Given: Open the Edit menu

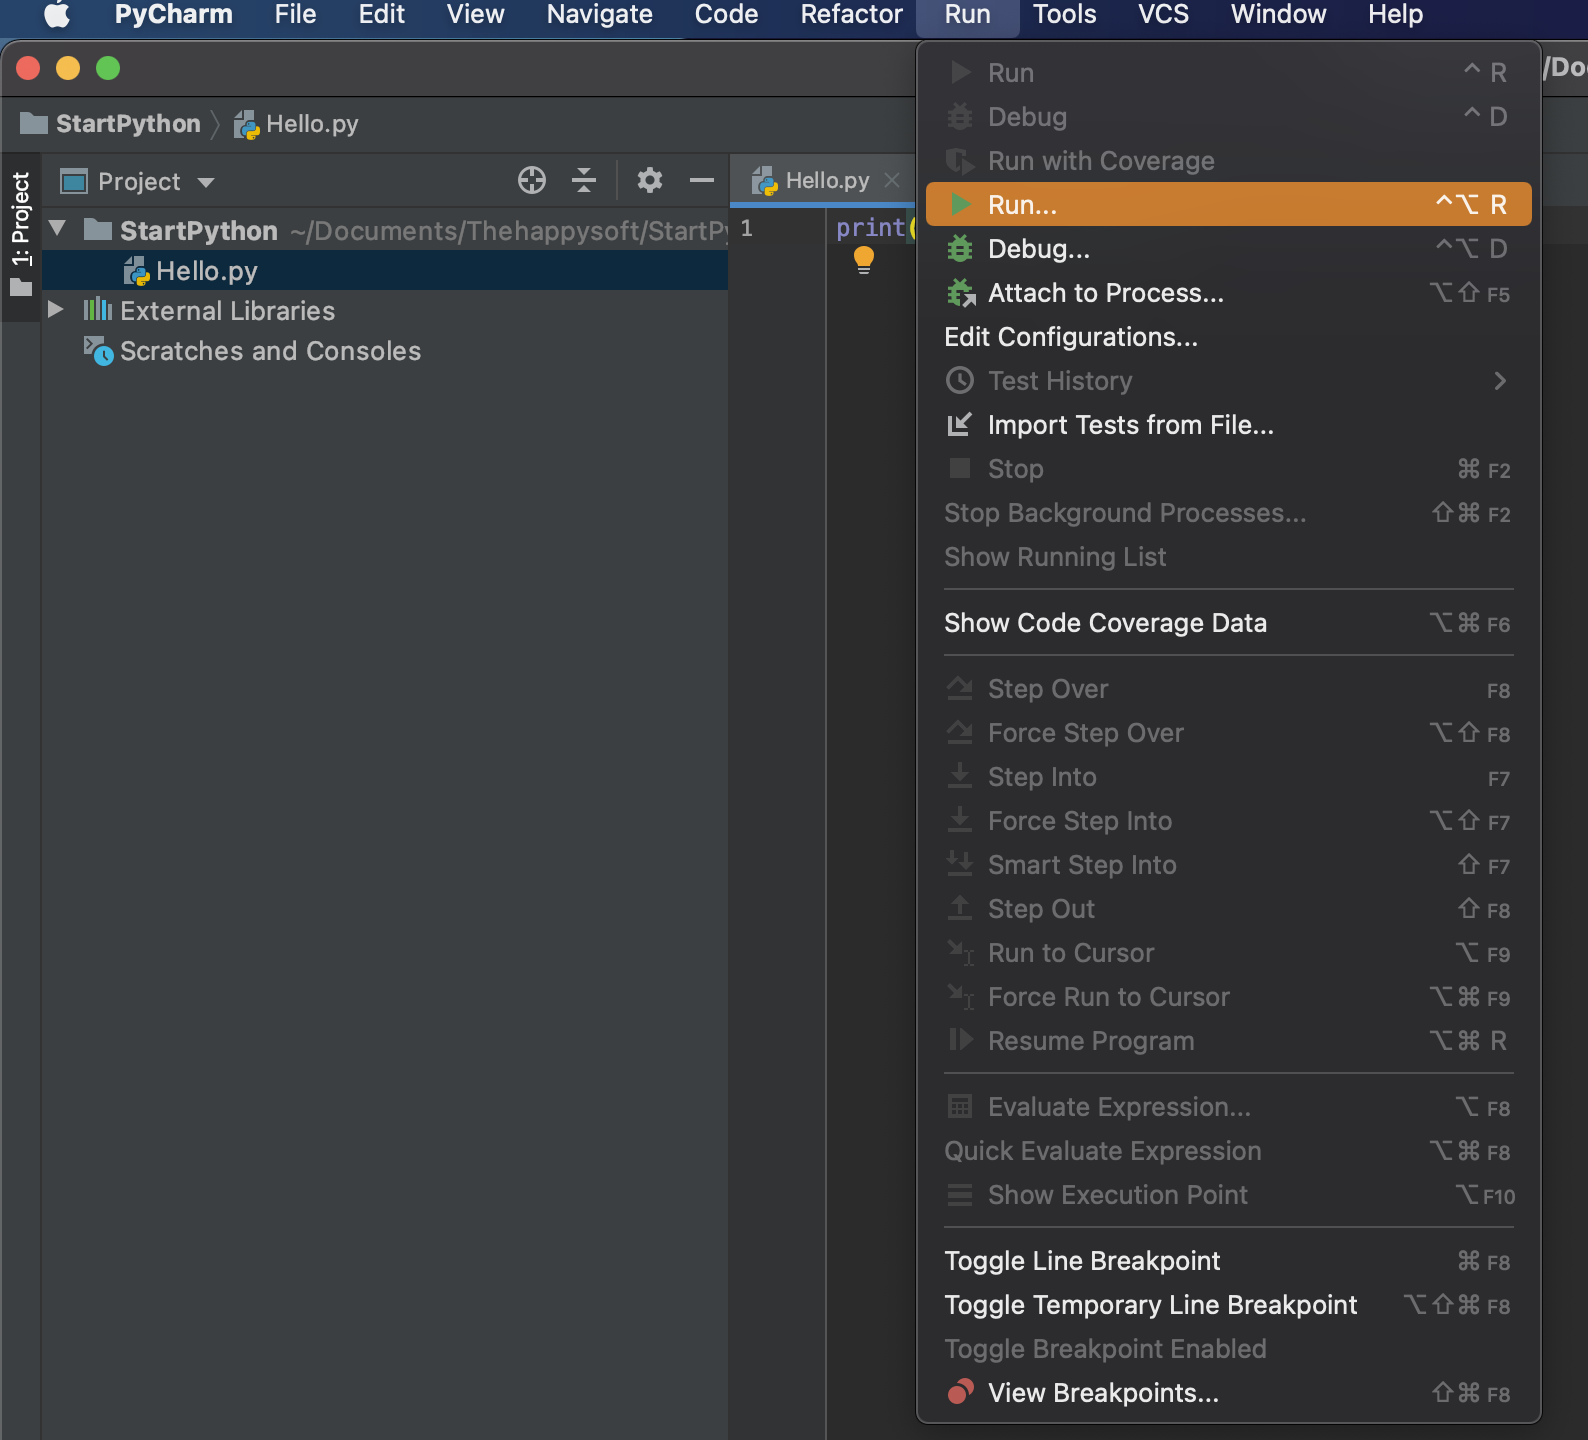Looking at the screenshot, I should (x=382, y=14).
